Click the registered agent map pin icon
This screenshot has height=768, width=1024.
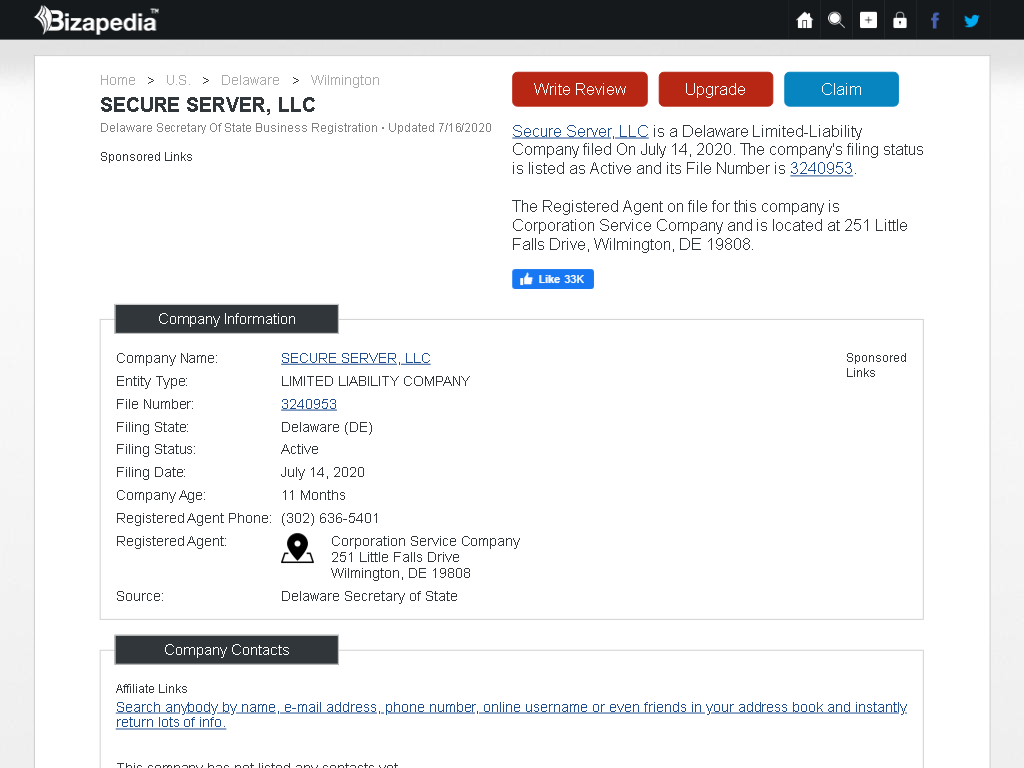click(x=297, y=548)
